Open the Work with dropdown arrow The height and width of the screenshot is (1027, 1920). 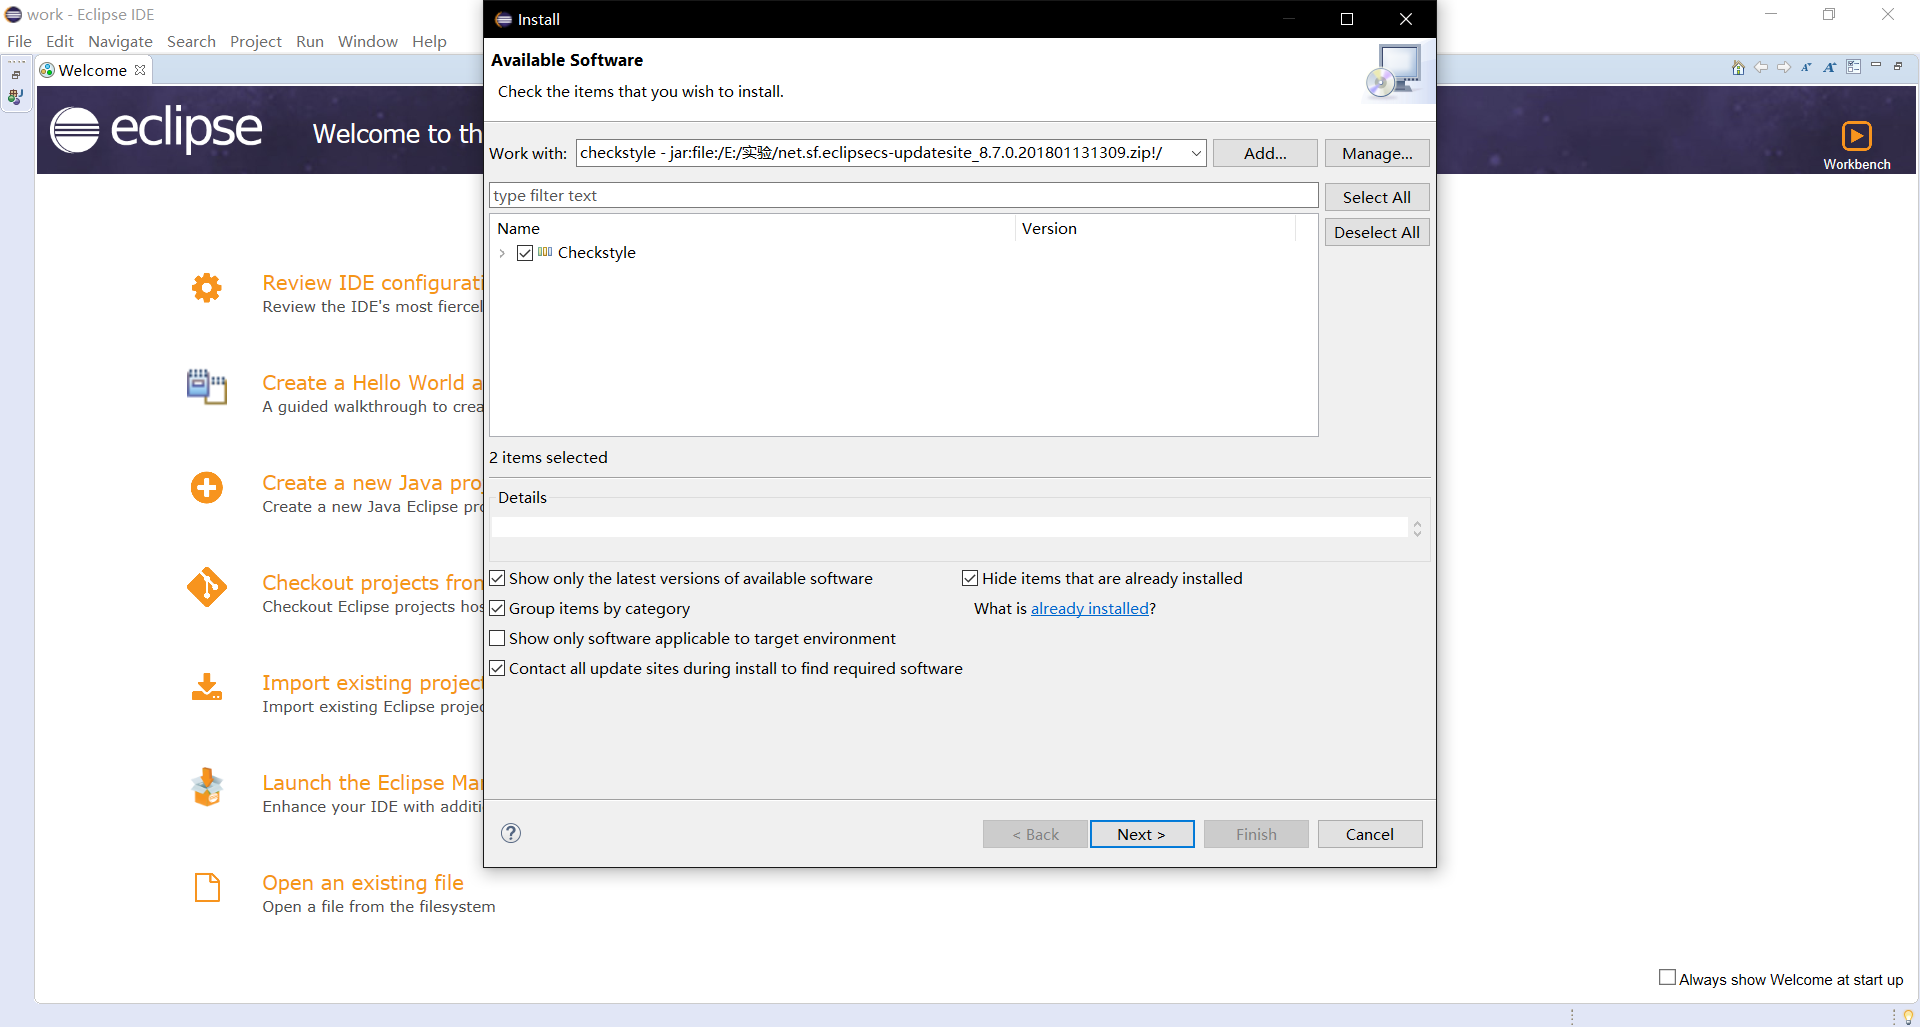click(x=1196, y=153)
